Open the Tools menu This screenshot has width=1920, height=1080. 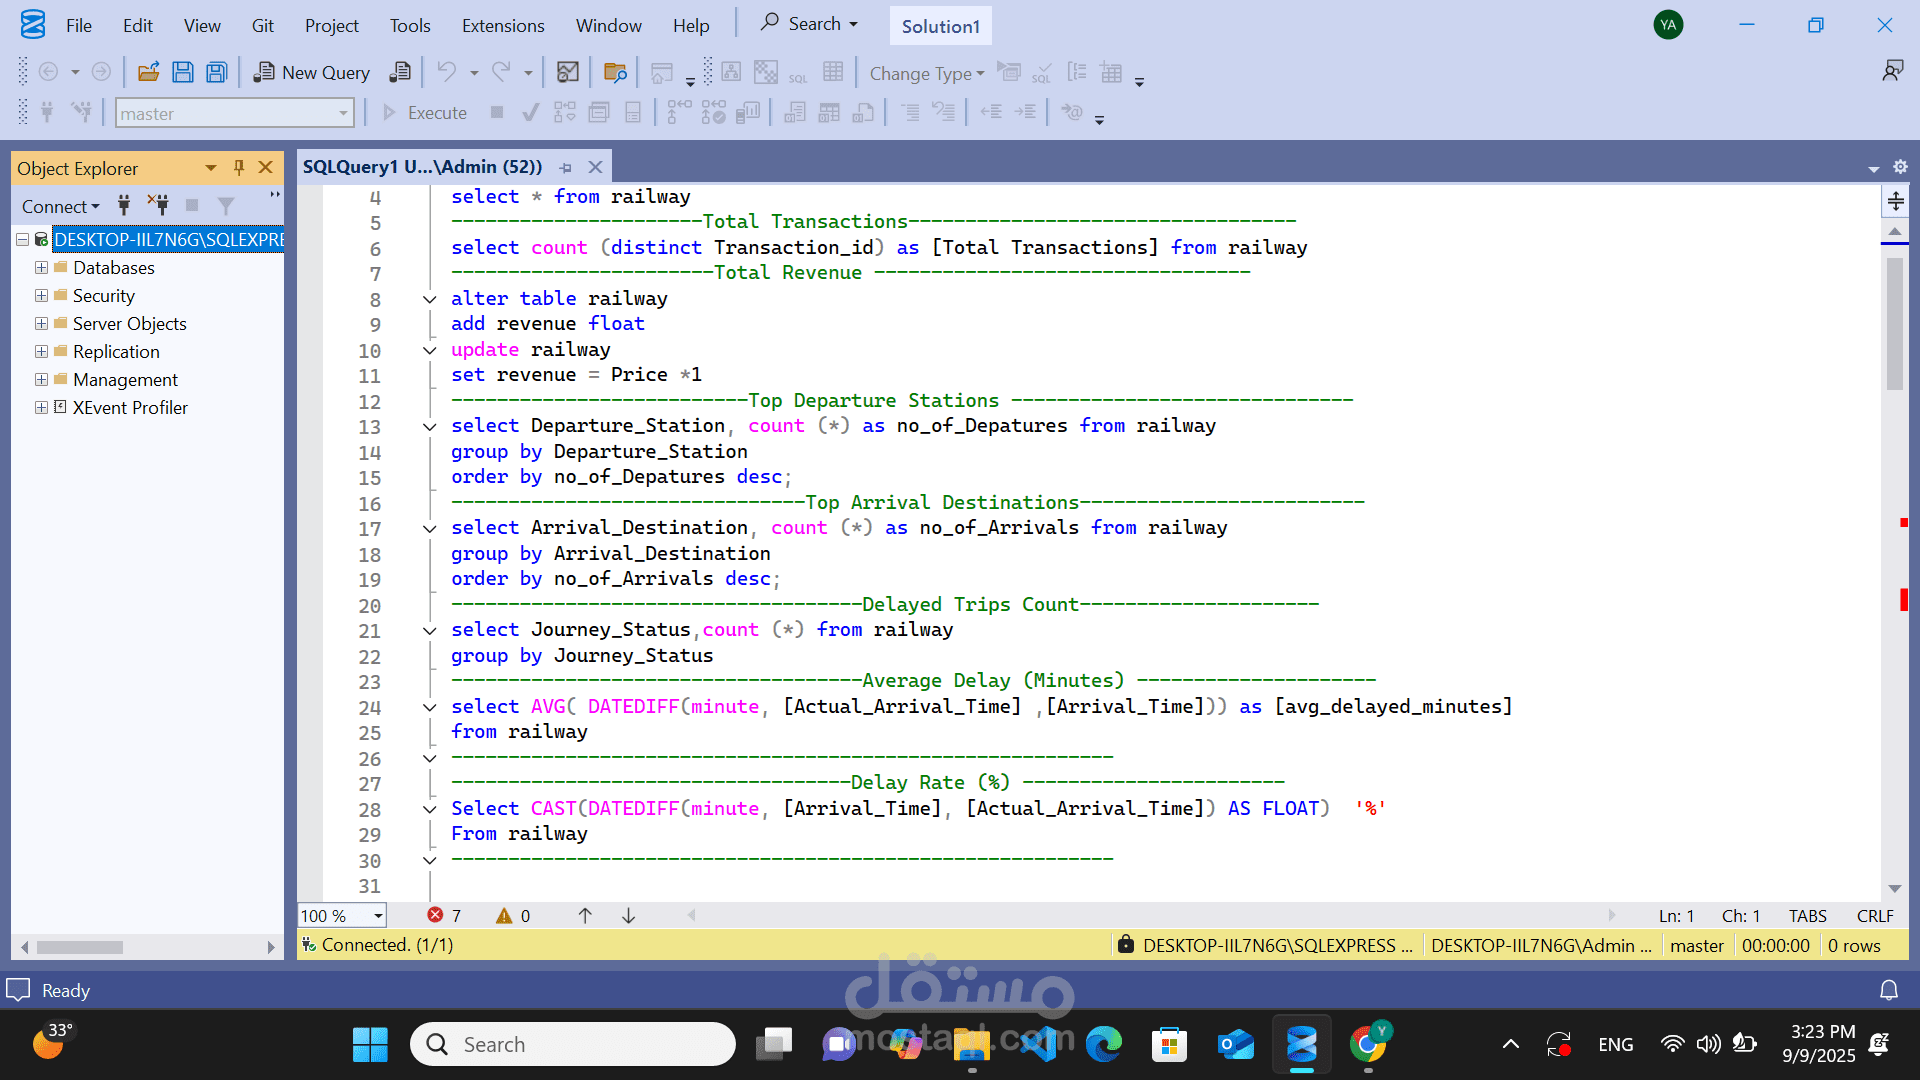click(409, 26)
